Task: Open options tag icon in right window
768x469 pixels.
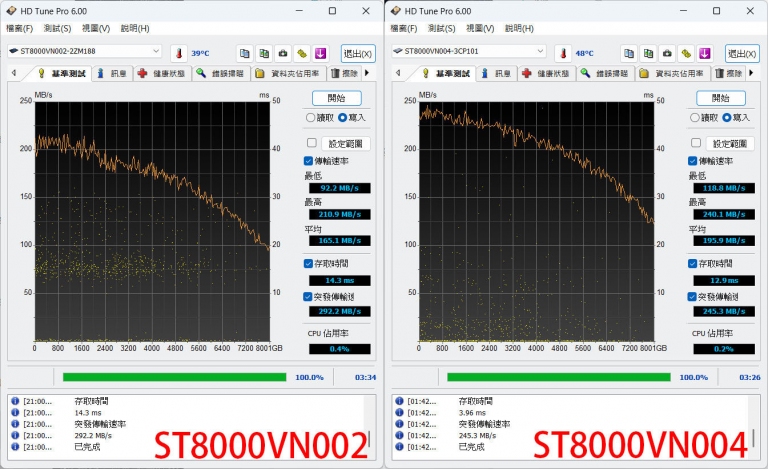Action: pos(686,53)
